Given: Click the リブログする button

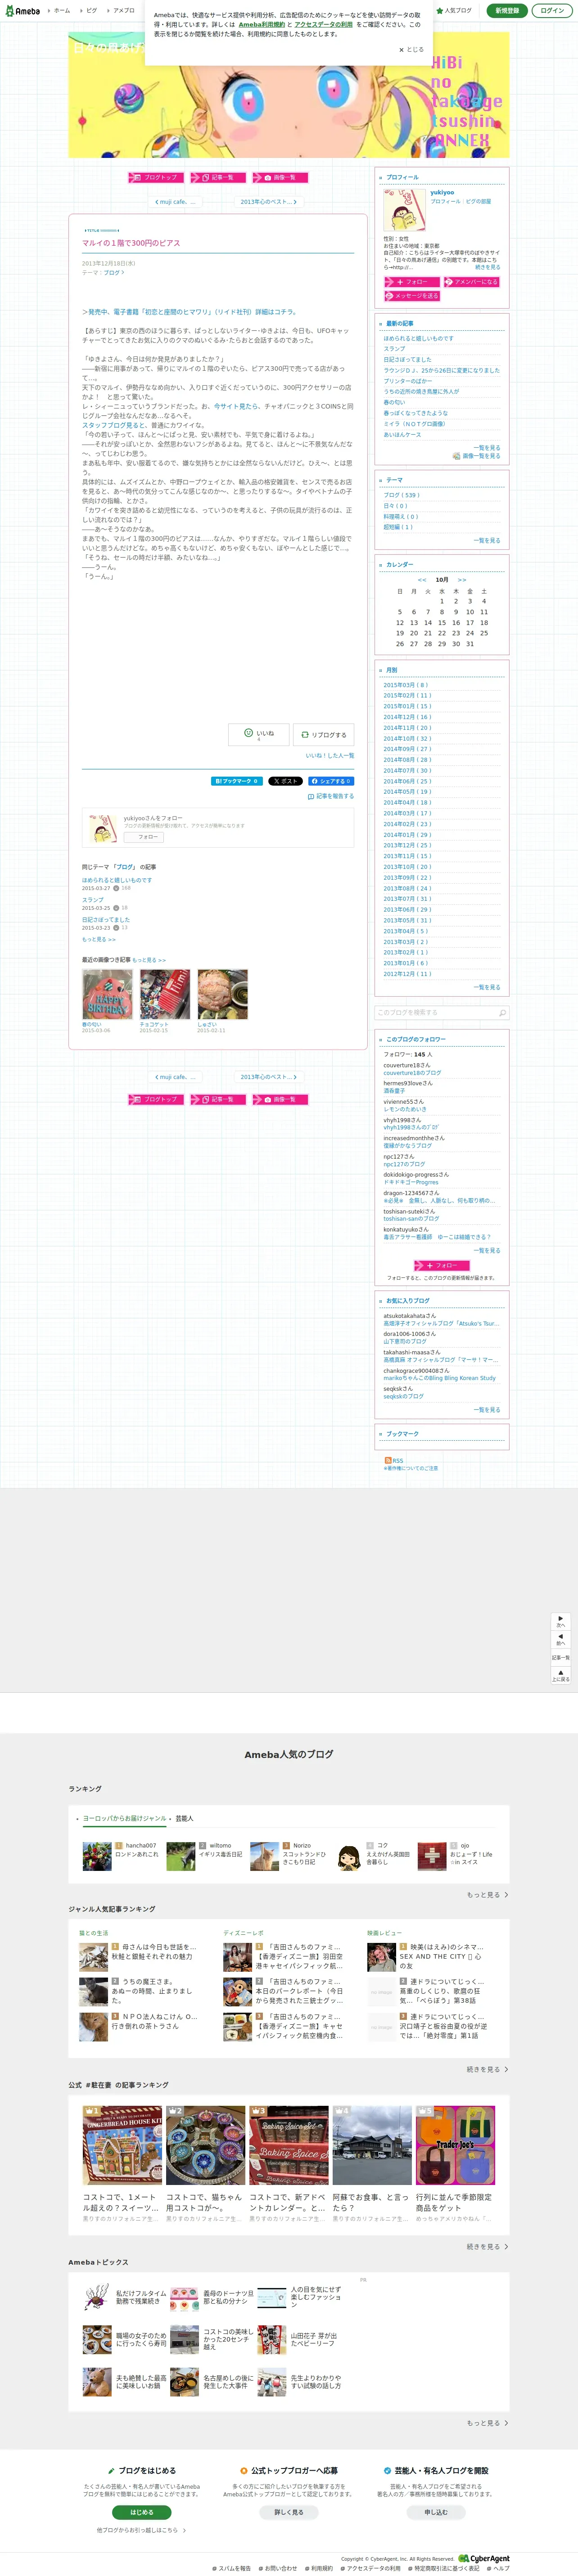Looking at the screenshot, I should [323, 734].
